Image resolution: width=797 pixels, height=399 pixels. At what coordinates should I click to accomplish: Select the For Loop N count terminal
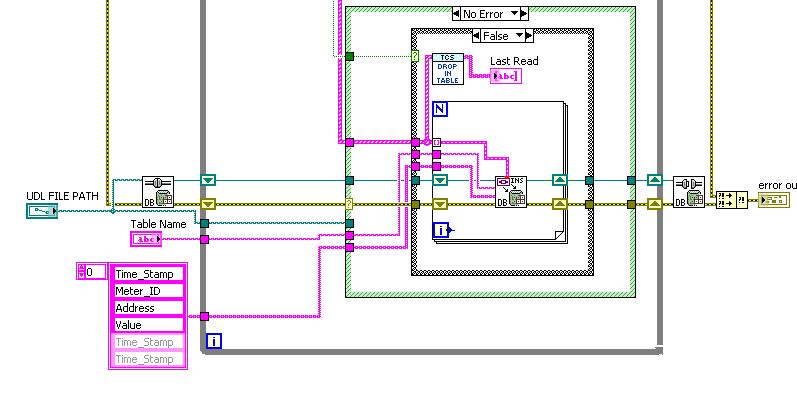coord(440,109)
